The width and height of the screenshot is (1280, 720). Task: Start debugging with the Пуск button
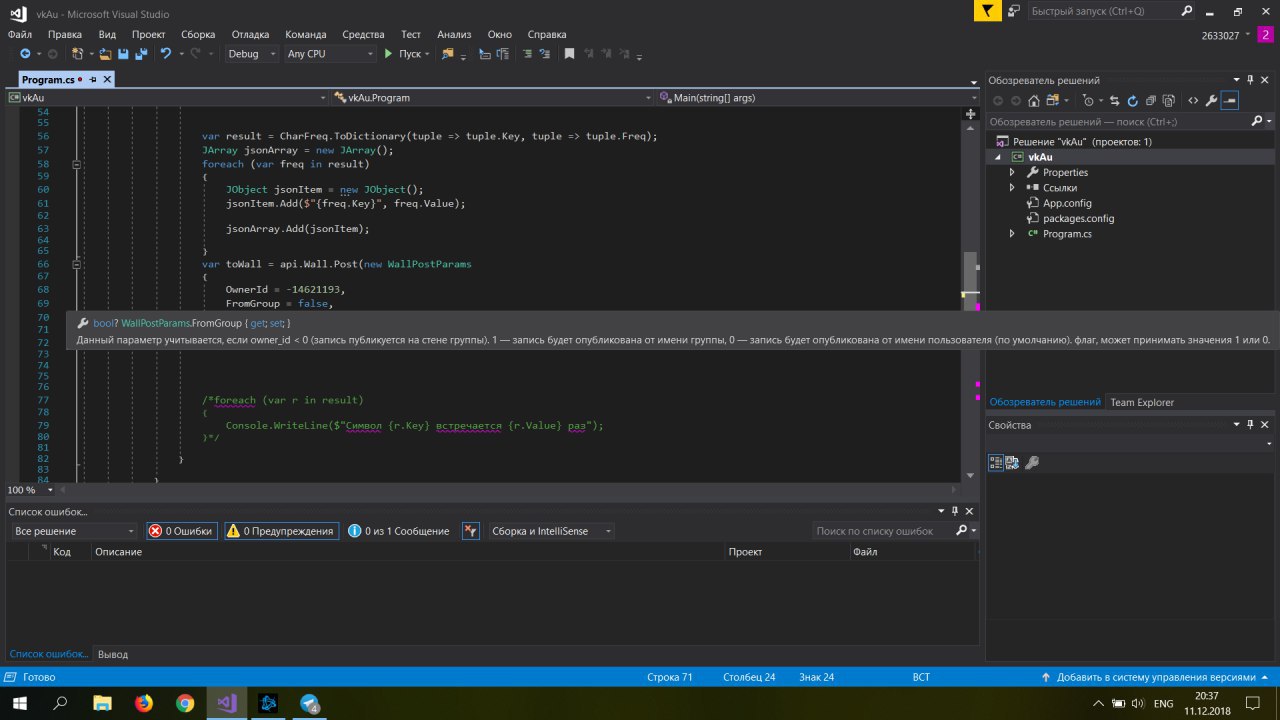click(403, 54)
